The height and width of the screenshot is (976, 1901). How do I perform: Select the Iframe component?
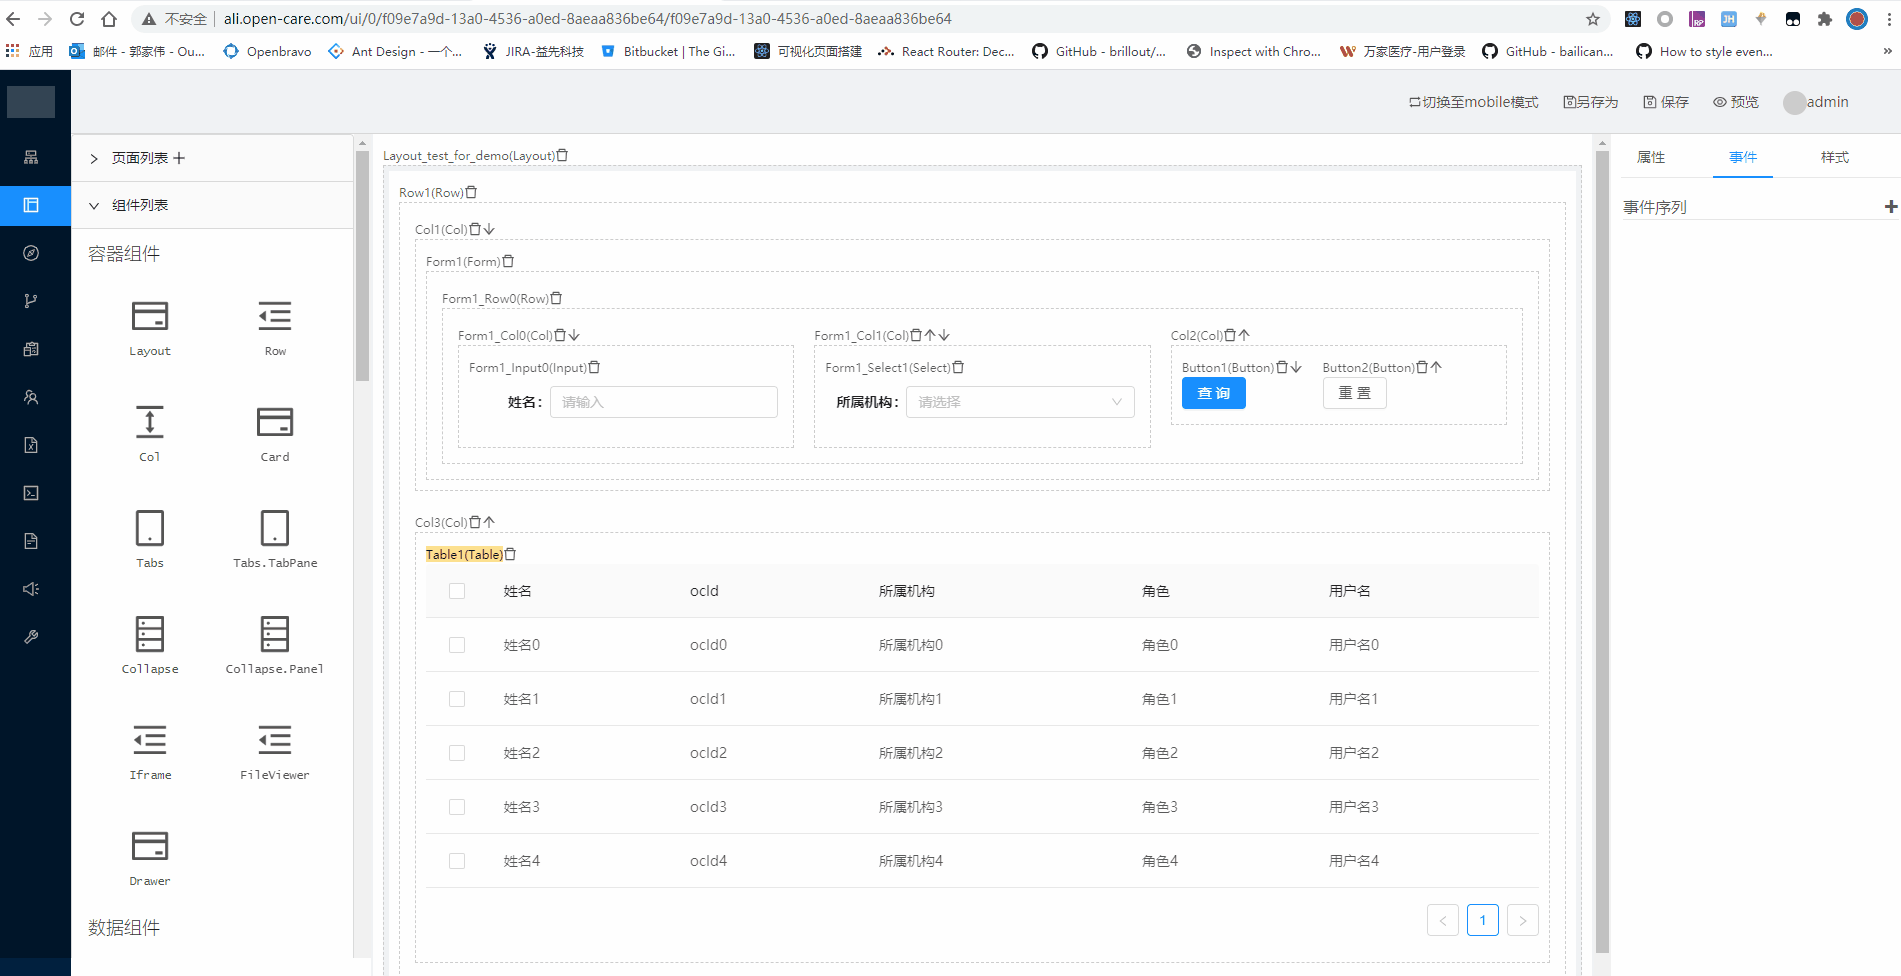pyautogui.click(x=150, y=752)
